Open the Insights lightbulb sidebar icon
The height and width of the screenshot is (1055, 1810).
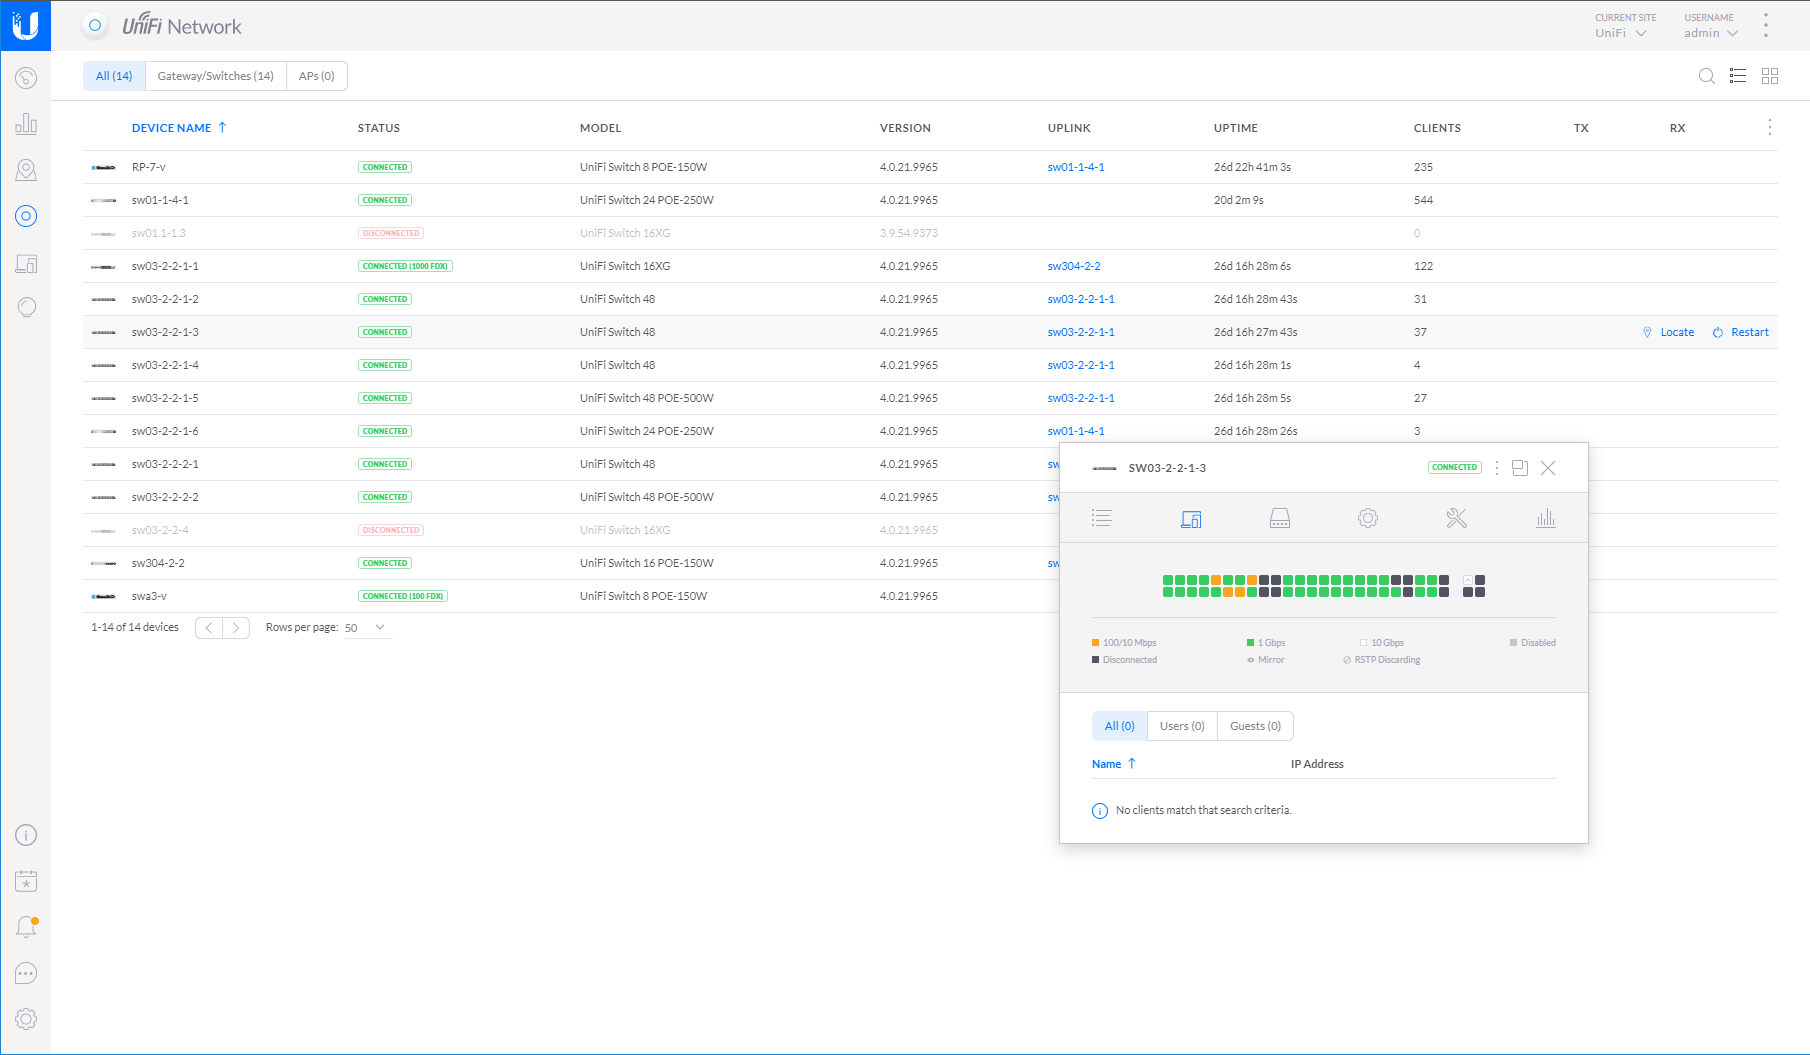(x=26, y=308)
